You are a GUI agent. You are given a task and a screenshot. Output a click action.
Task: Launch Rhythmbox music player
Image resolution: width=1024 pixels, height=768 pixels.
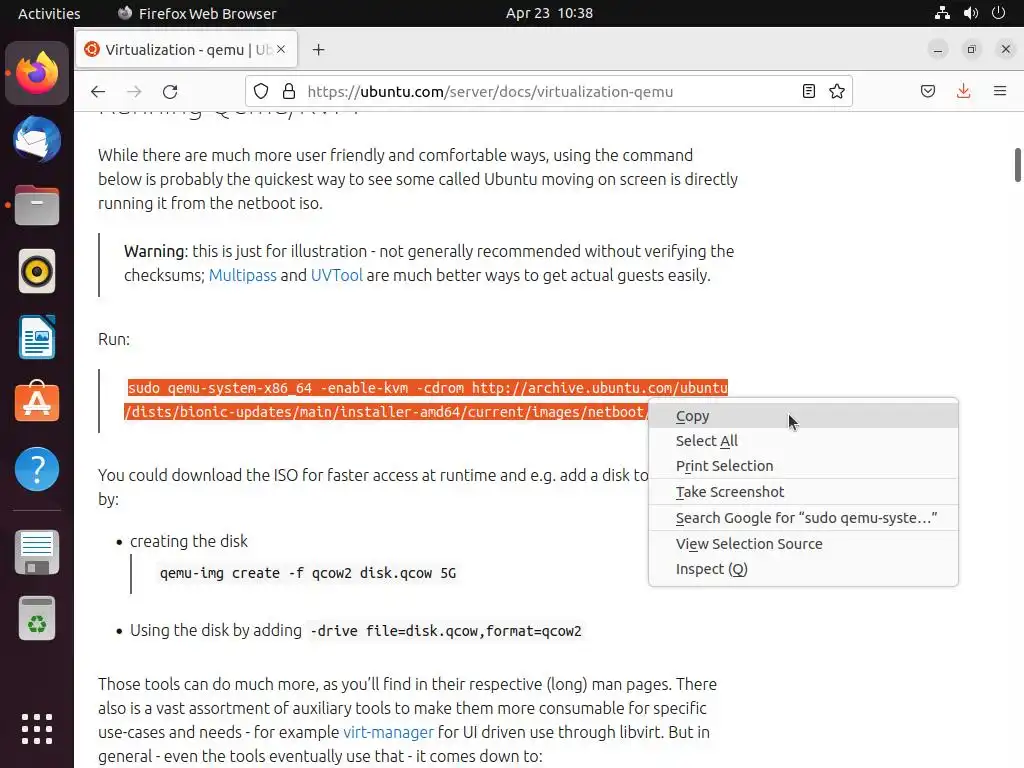point(37,271)
